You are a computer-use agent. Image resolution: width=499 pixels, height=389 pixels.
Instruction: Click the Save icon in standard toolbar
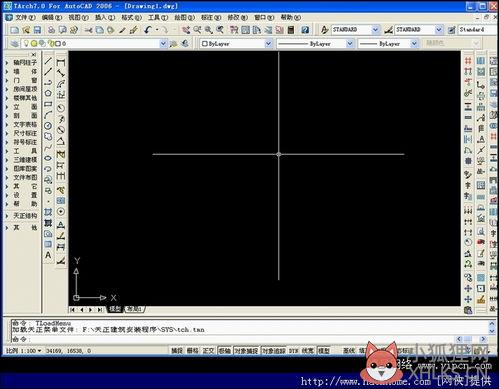click(x=37, y=30)
